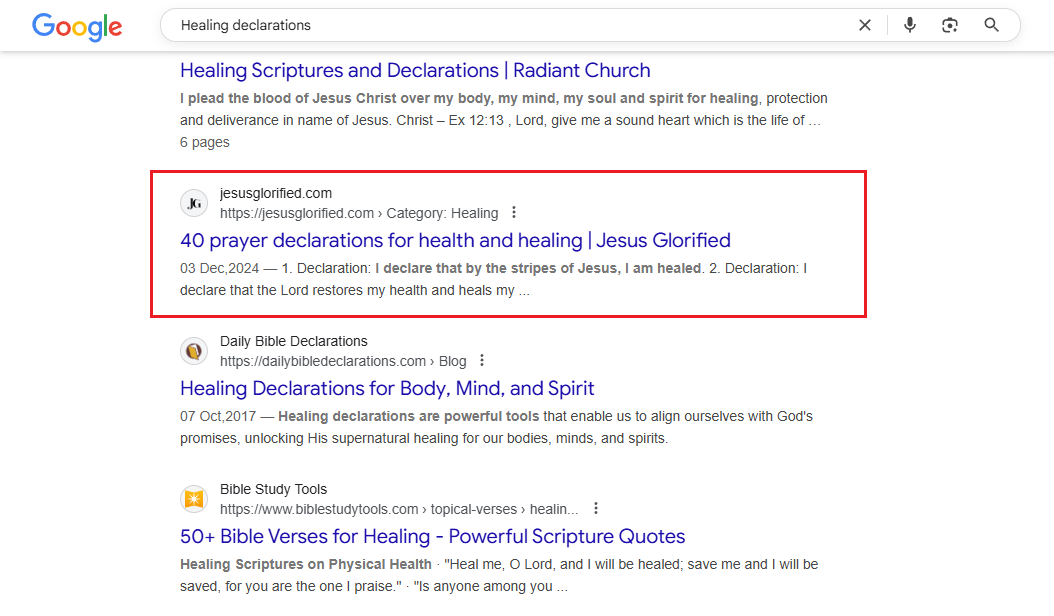Image resolution: width=1054 pixels, height=616 pixels.
Task: Open Healing Scriptures and Declarations Radiant Church
Action: pyautogui.click(x=415, y=70)
